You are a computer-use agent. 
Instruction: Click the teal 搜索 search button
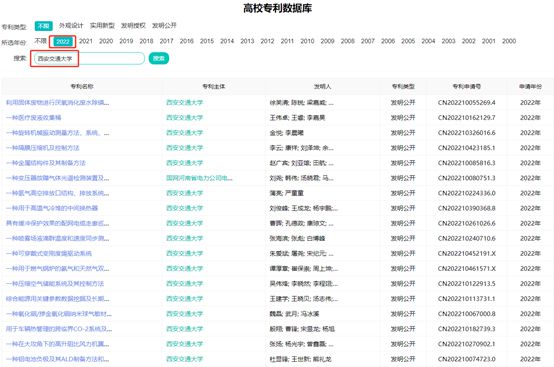[x=159, y=58]
